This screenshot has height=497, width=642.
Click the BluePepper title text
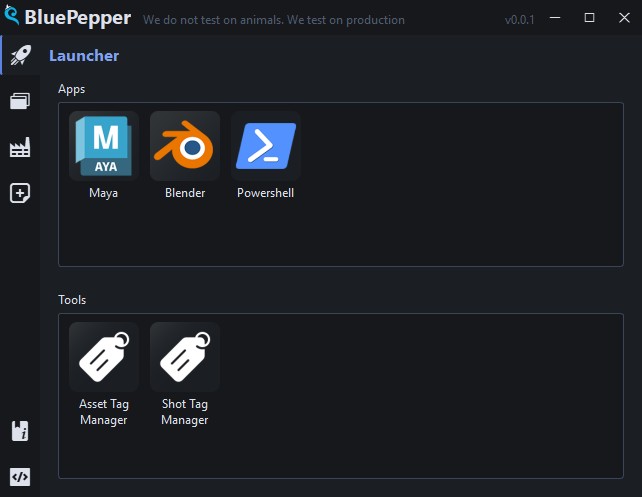(x=78, y=18)
